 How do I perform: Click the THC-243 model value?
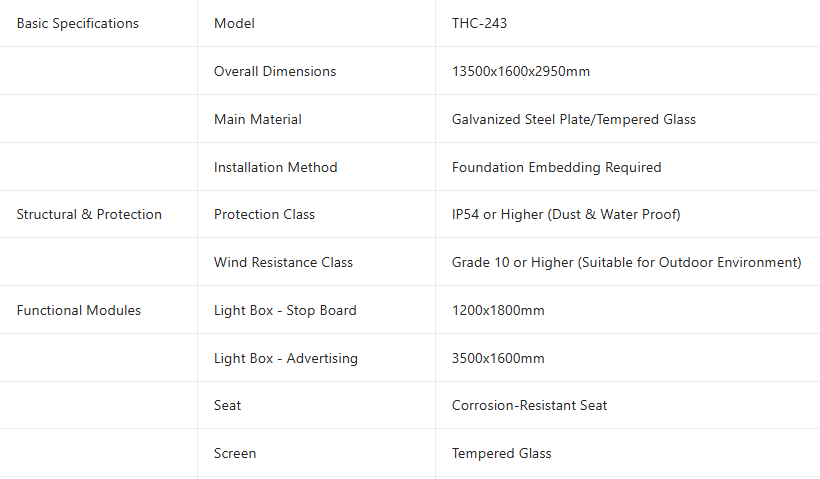[480, 23]
